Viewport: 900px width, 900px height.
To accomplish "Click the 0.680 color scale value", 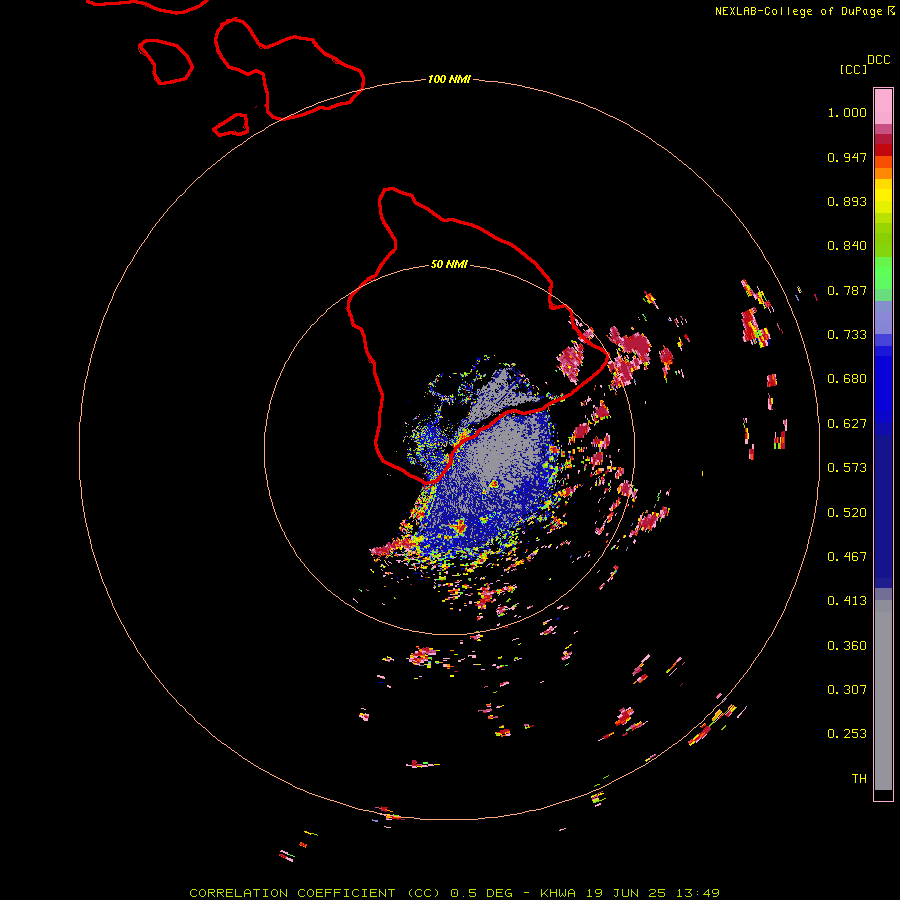I will (847, 379).
